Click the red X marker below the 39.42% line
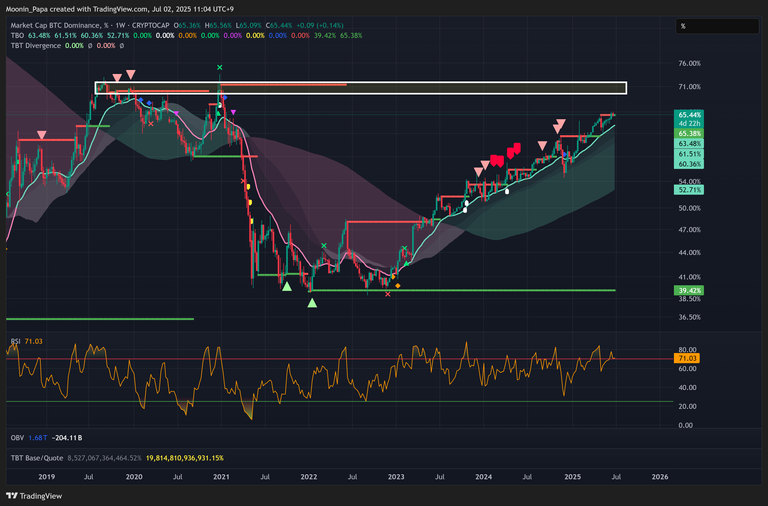Image resolution: width=768 pixels, height=506 pixels. (388, 294)
